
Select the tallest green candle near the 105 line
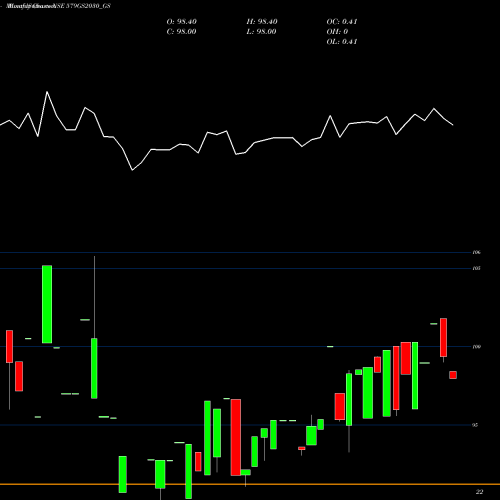[x=47, y=304]
